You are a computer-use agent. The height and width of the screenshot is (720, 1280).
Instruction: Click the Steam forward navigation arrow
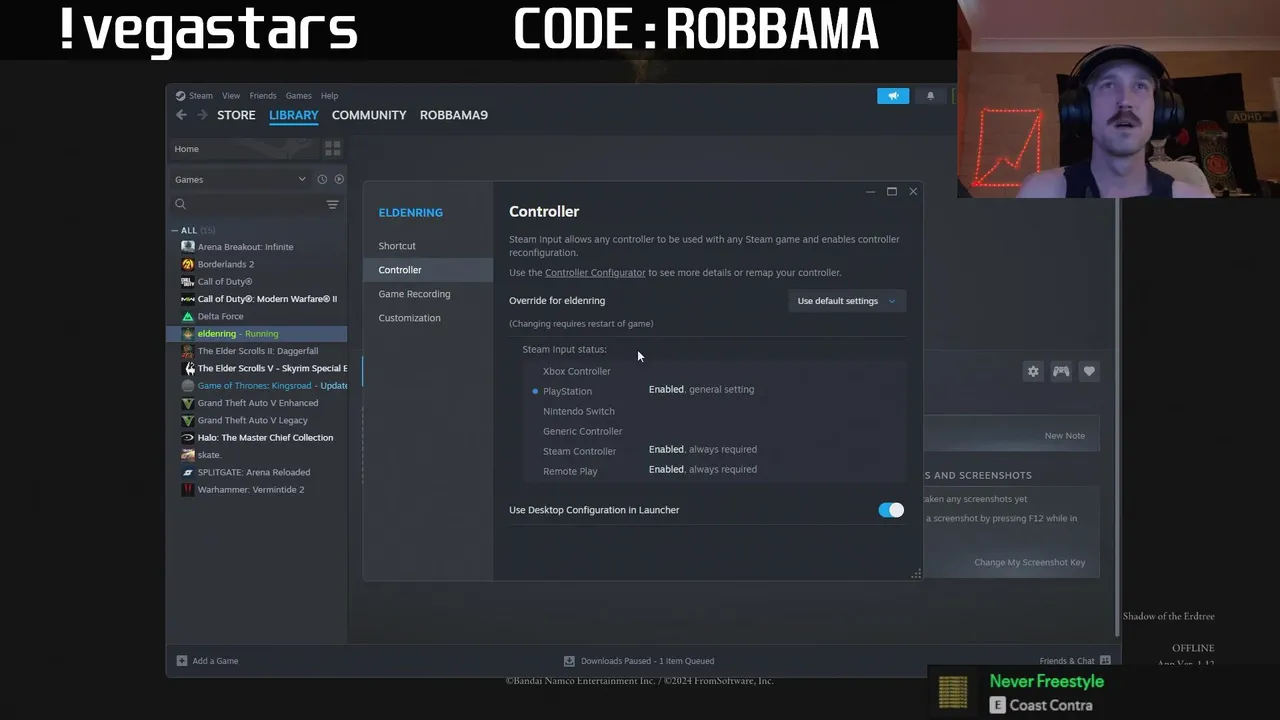pos(202,115)
